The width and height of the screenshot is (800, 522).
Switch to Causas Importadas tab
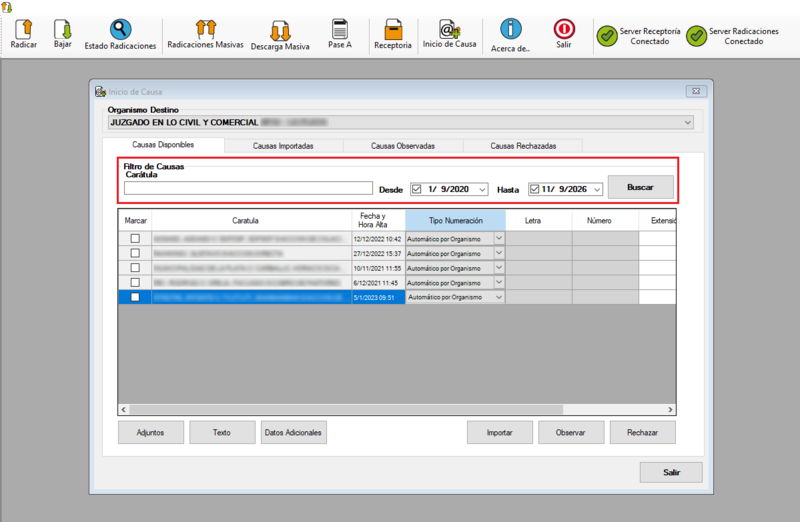pos(283,146)
